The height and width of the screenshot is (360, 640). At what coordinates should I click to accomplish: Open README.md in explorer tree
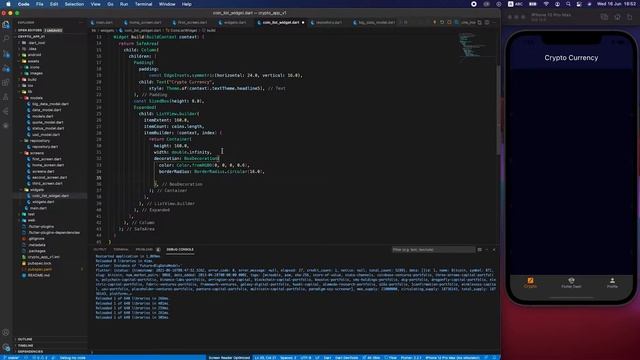[38, 276]
